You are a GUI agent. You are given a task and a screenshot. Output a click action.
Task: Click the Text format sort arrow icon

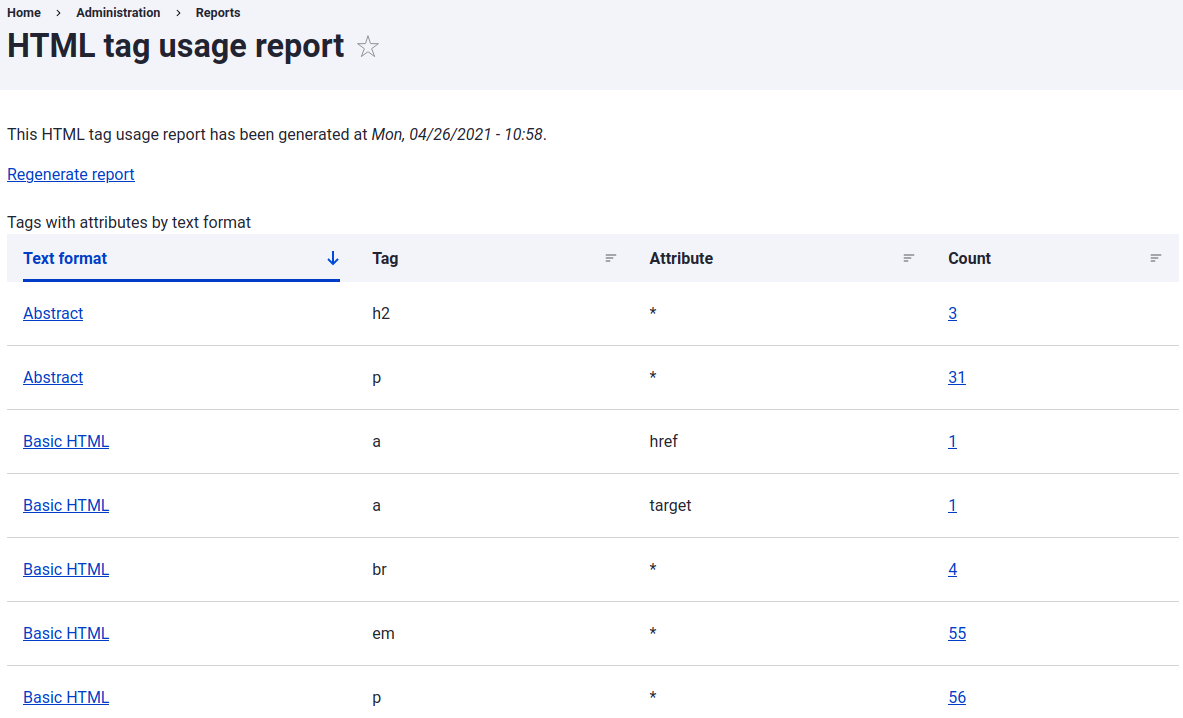tap(333, 258)
